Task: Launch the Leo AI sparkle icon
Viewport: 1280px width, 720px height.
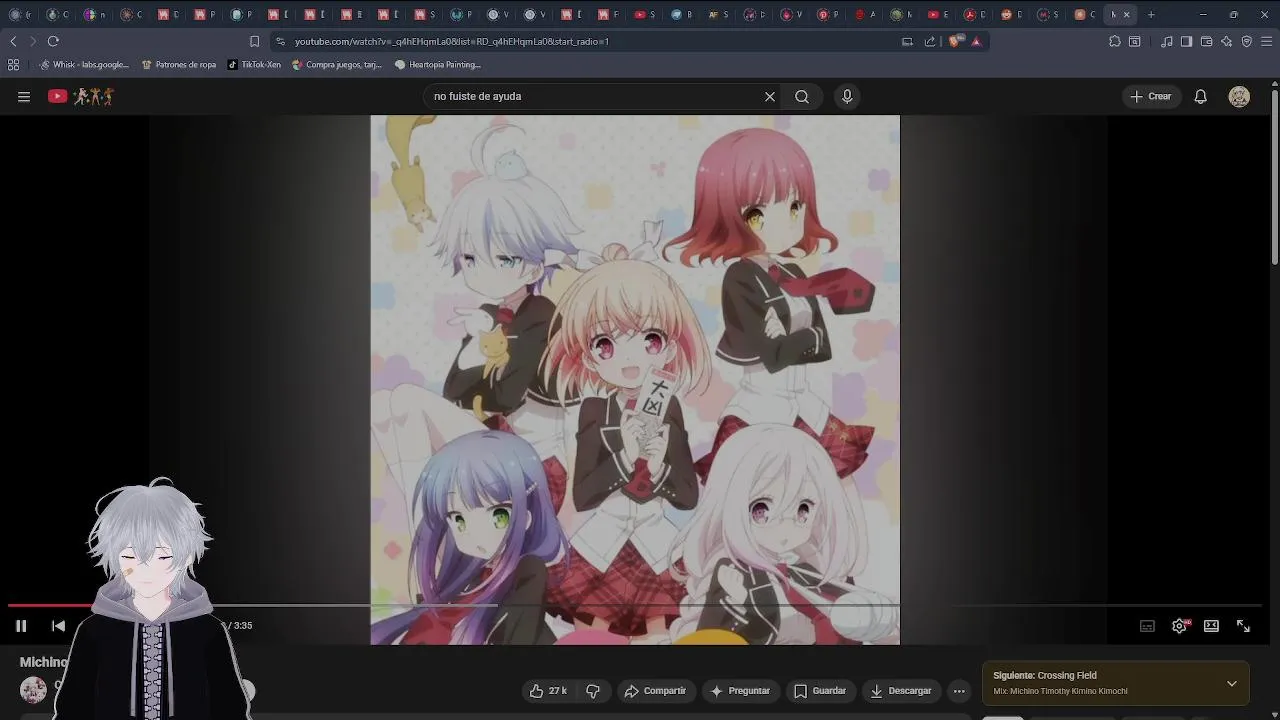Action: pyautogui.click(x=1227, y=41)
